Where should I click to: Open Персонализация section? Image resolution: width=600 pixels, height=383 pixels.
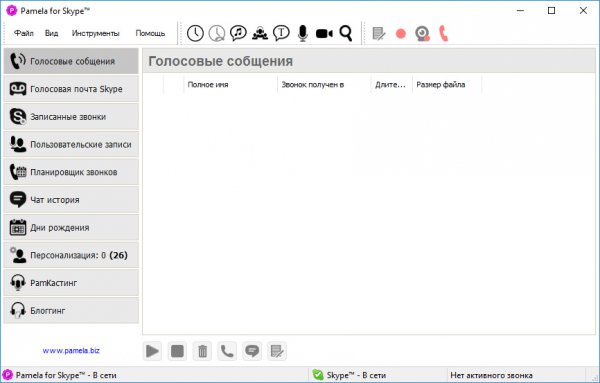click(71, 255)
